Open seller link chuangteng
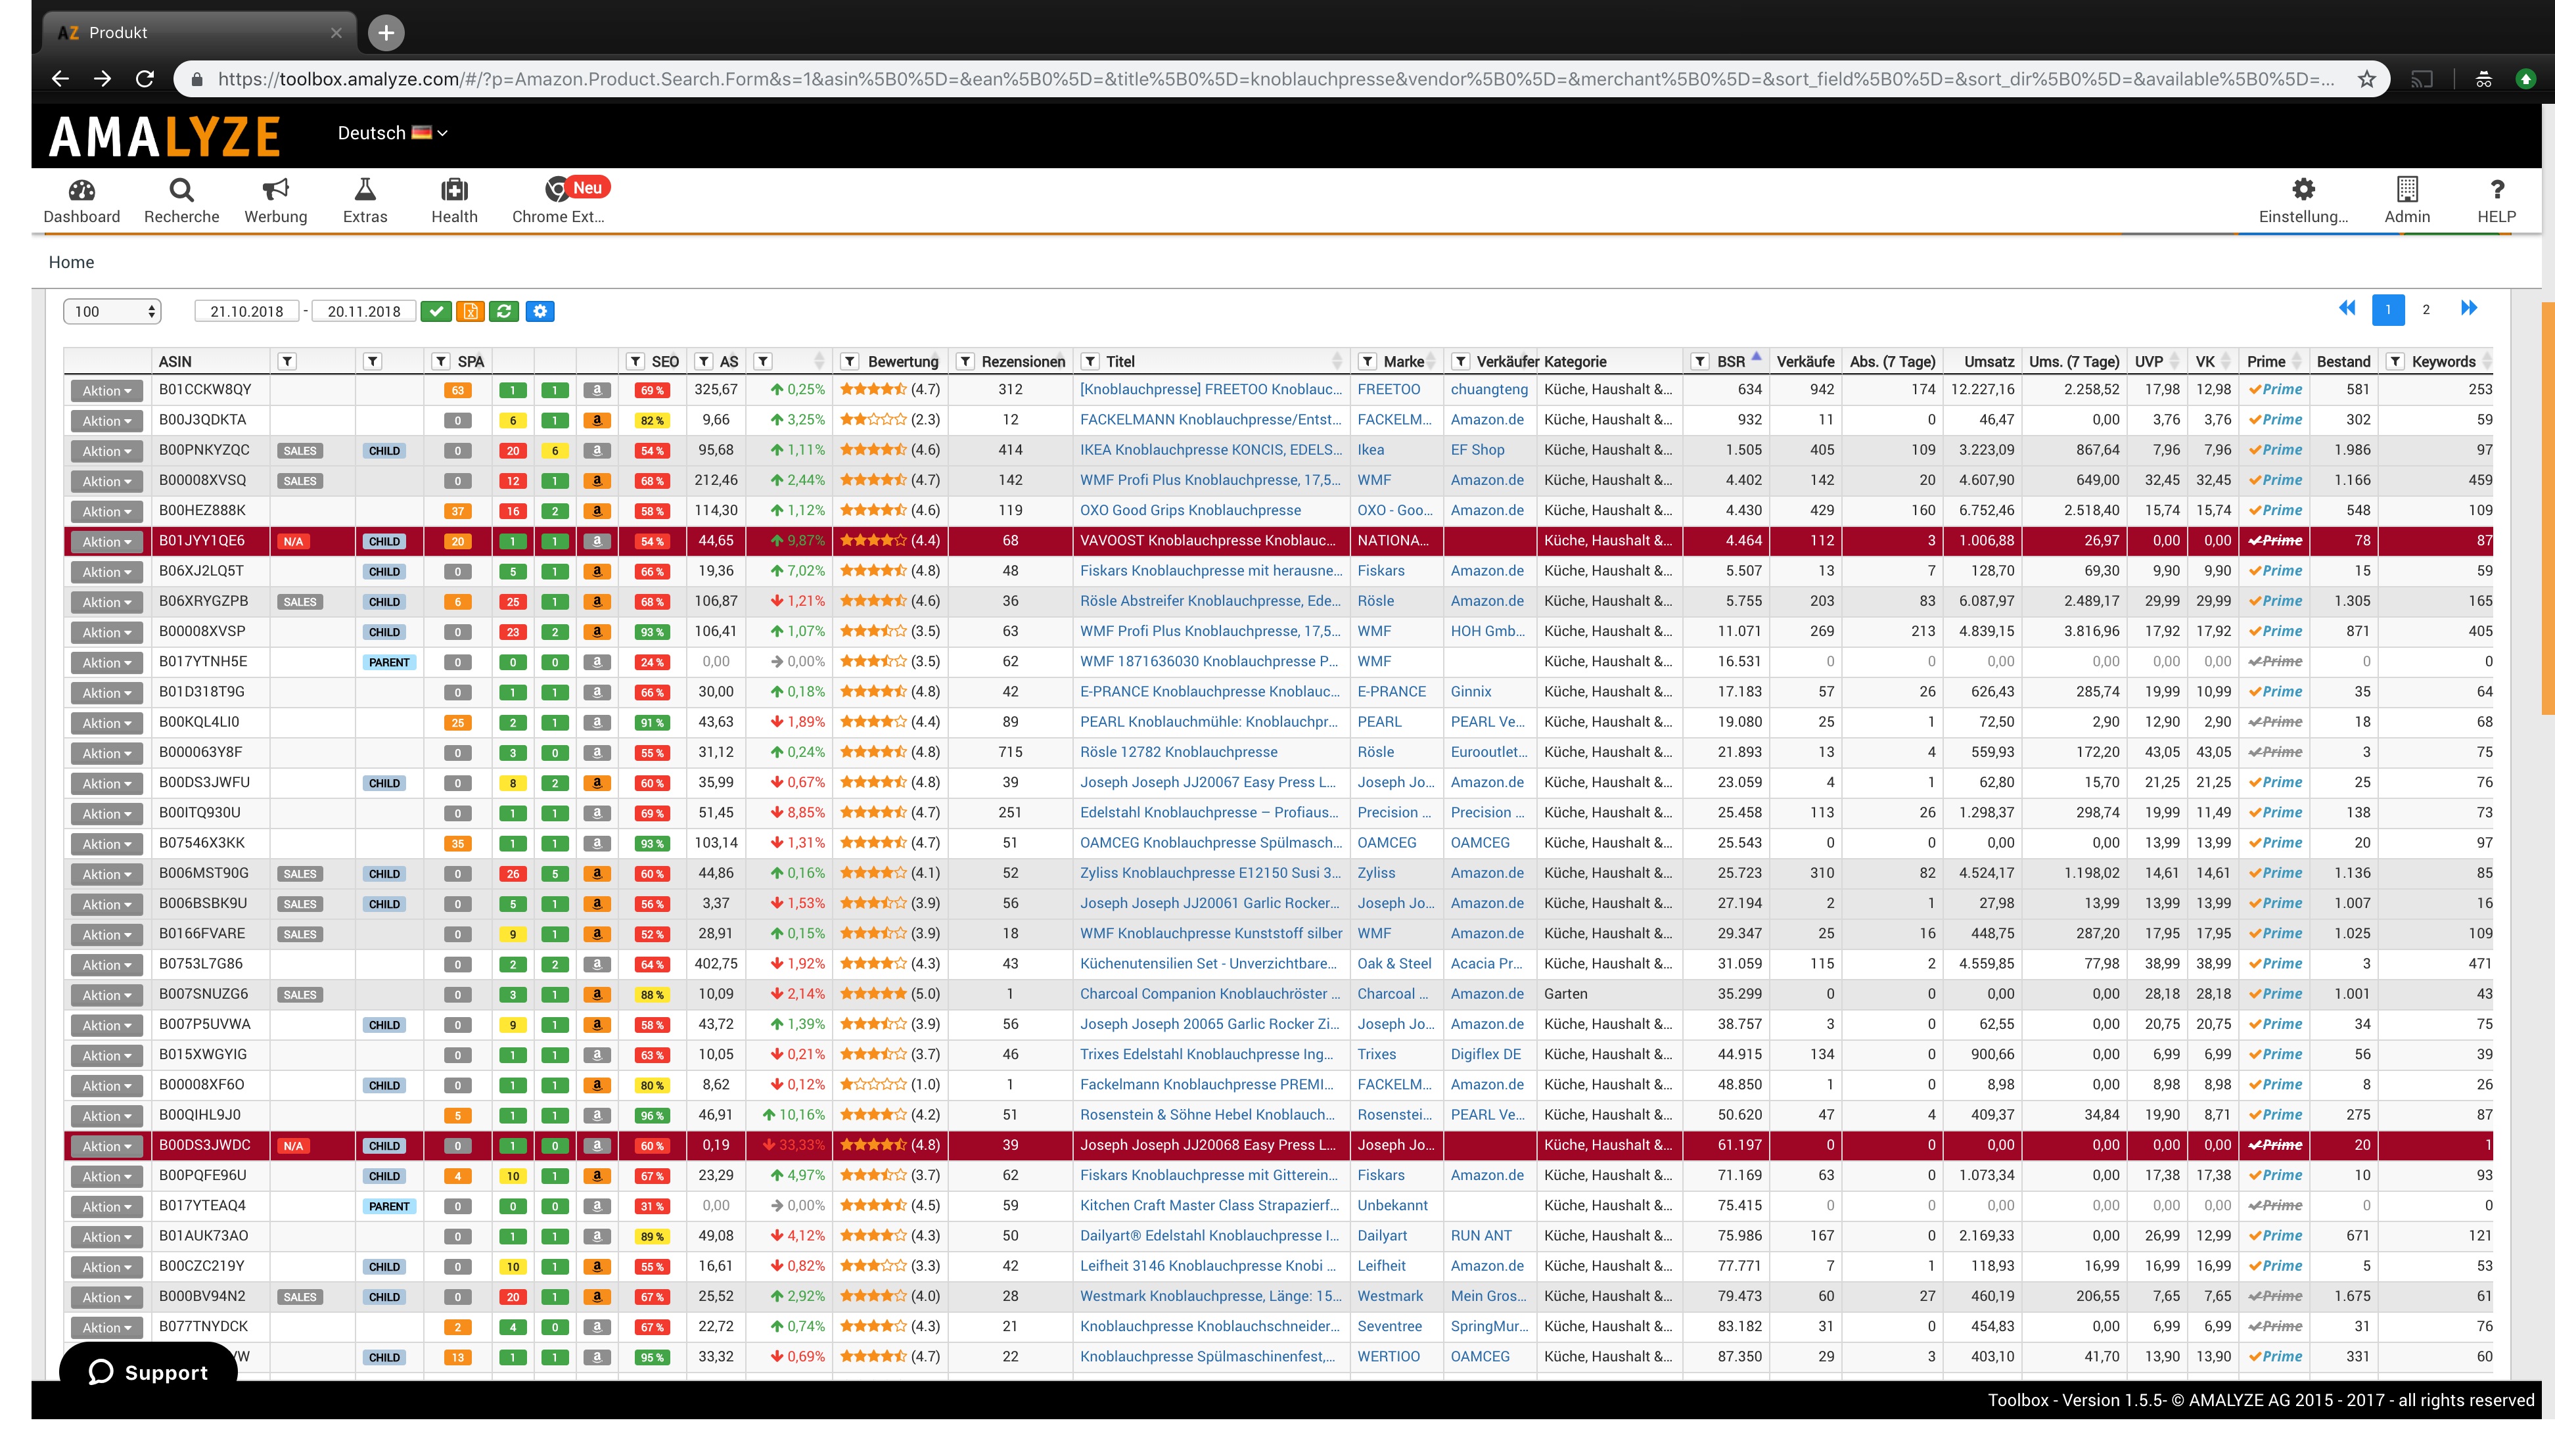This screenshot has height=1456, width=2555. [x=1489, y=389]
